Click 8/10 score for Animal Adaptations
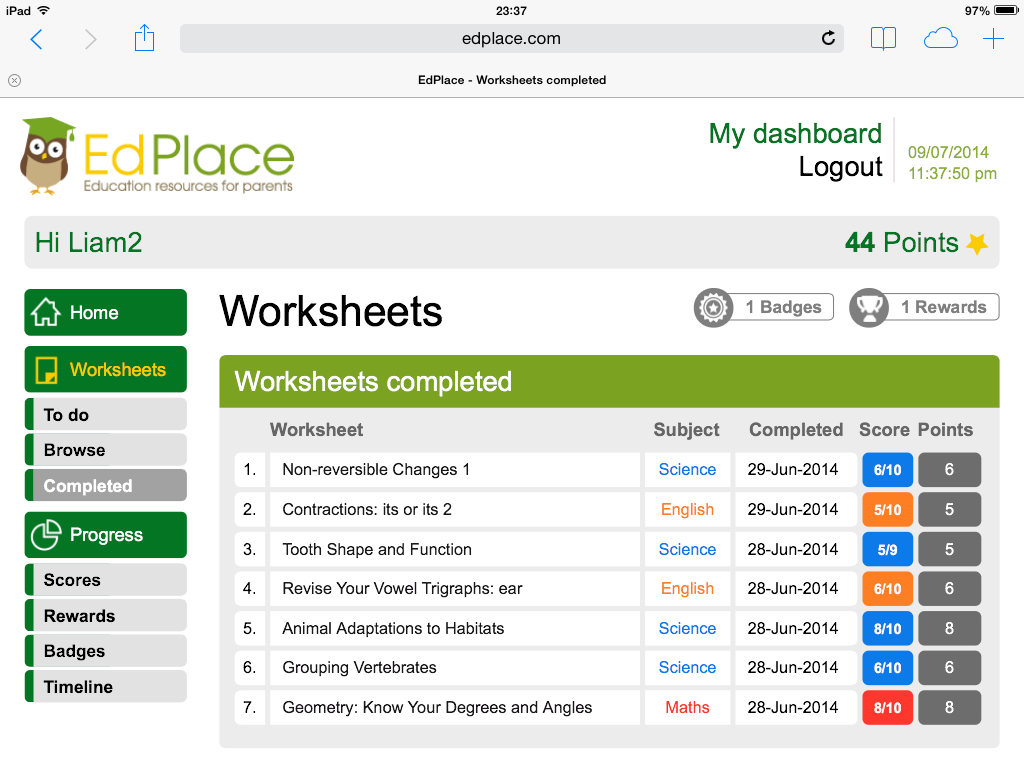1024x768 pixels. pos(888,628)
